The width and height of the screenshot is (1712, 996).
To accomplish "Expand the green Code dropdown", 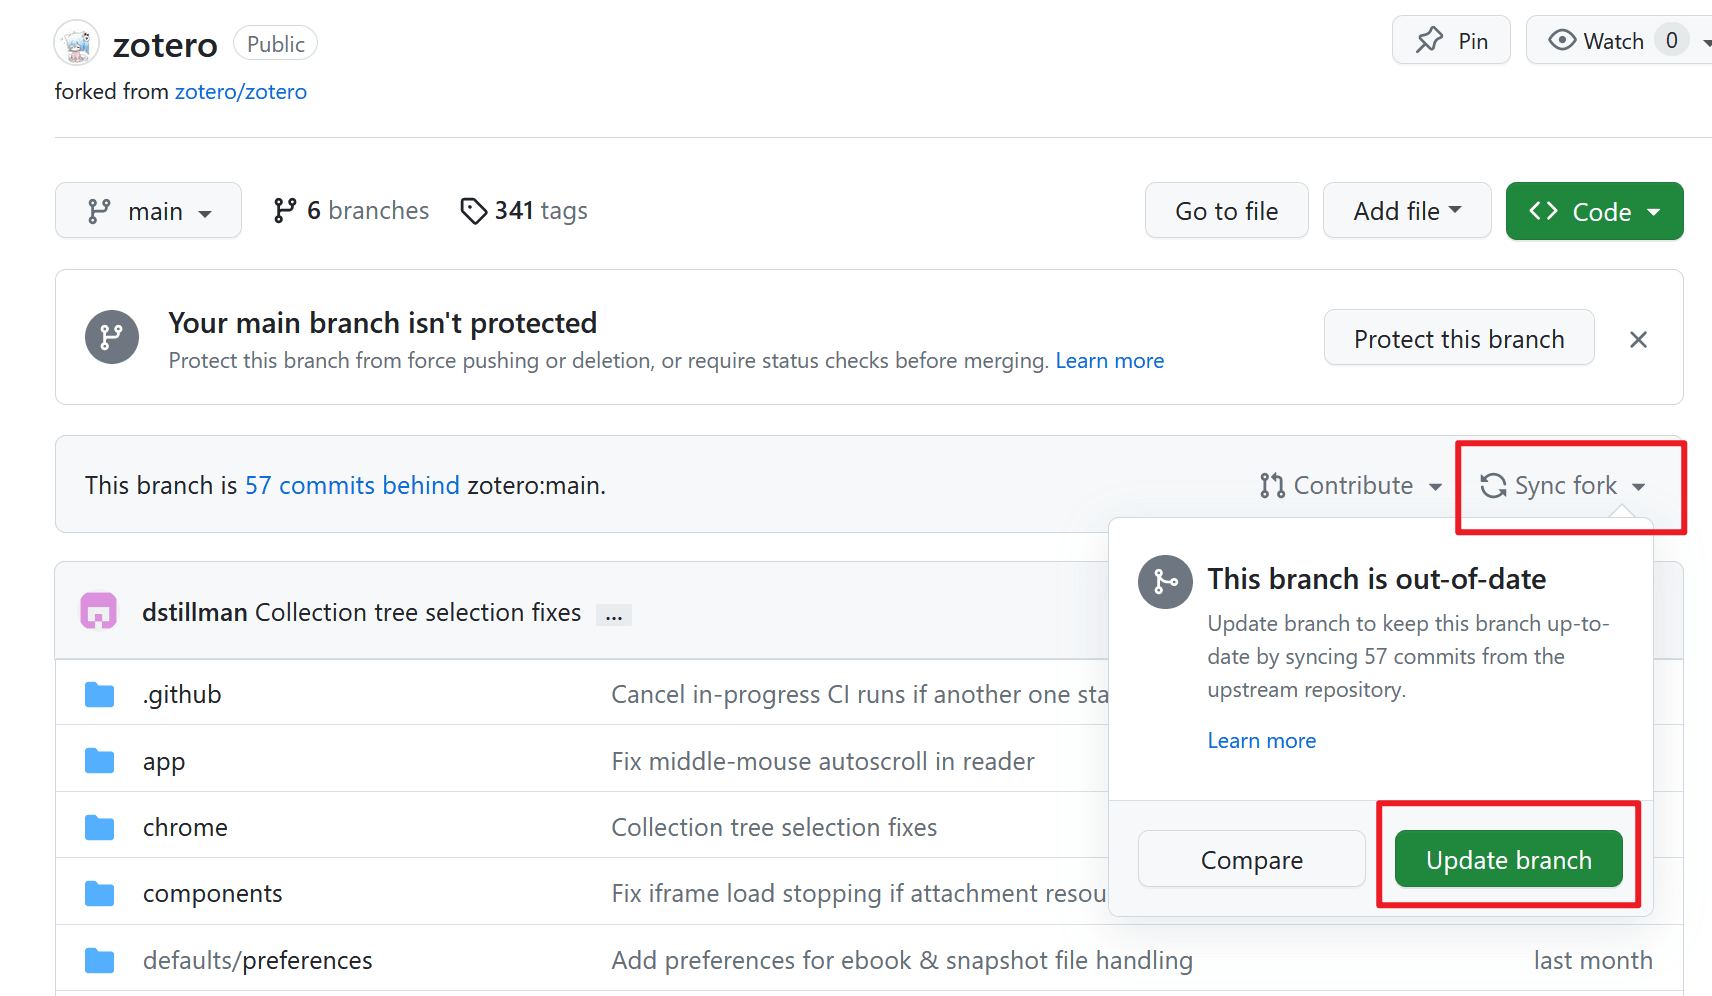I will [x=1594, y=211].
